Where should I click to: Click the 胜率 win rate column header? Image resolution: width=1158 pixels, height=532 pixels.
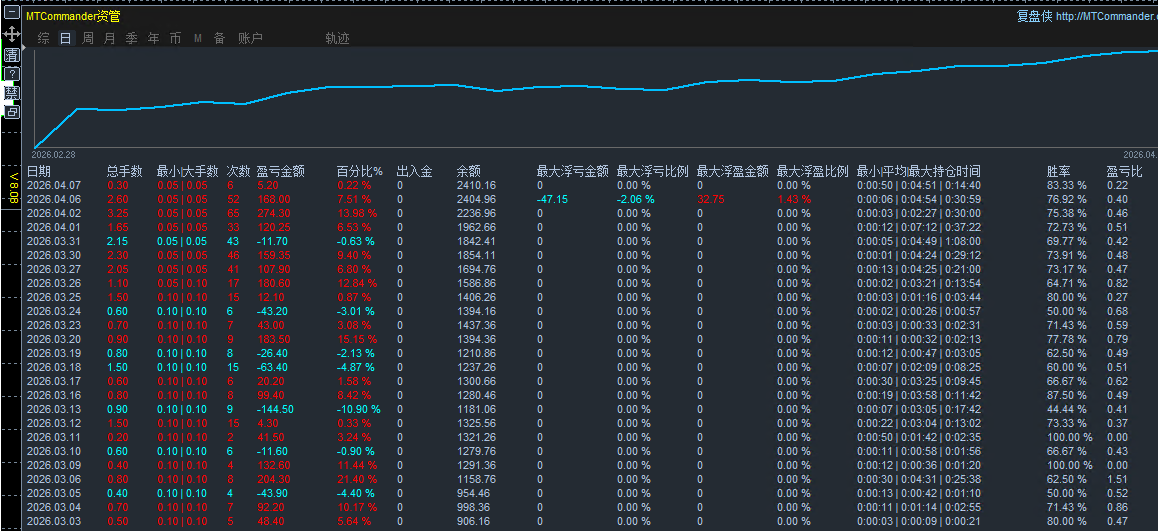pyautogui.click(x=1058, y=171)
